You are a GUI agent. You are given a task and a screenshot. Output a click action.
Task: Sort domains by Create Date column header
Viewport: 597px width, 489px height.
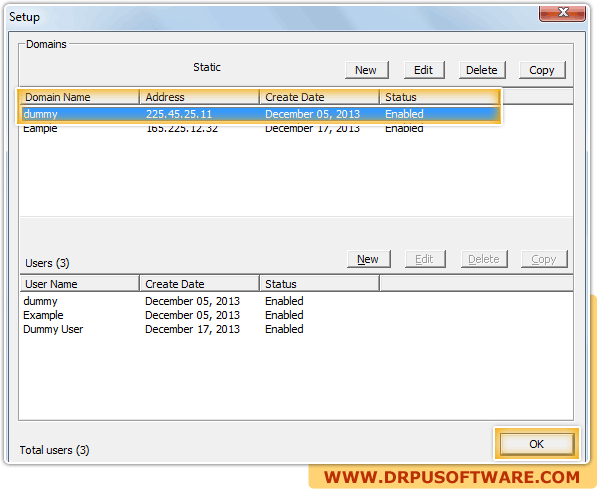tap(319, 97)
